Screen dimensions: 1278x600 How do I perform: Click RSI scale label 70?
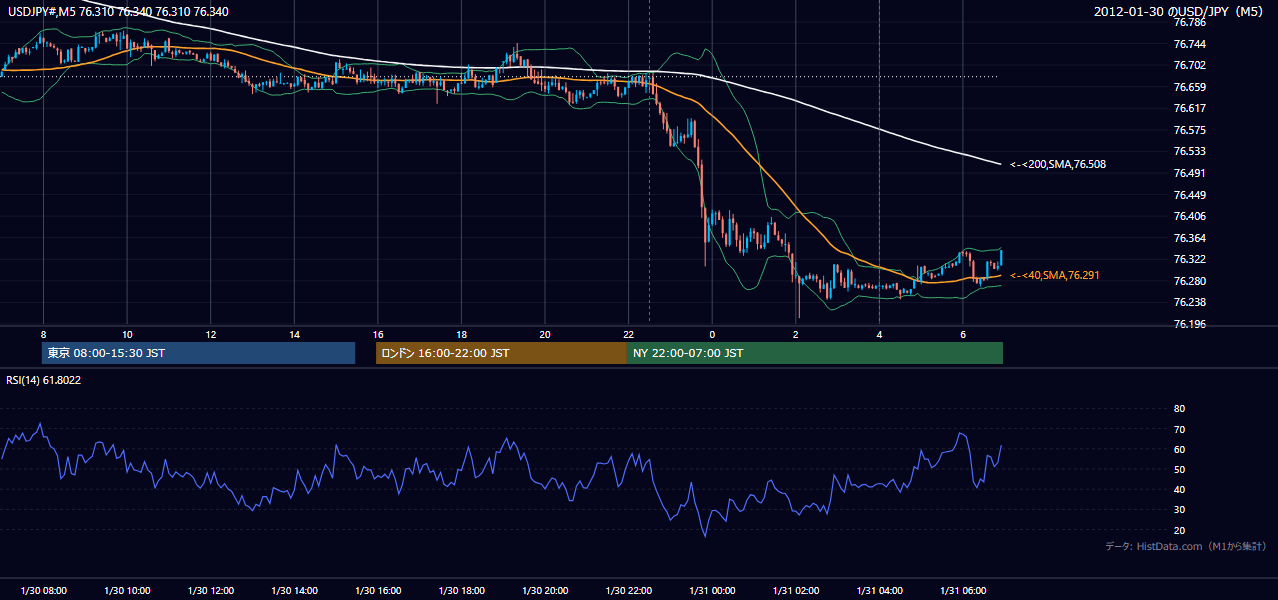coord(1179,429)
